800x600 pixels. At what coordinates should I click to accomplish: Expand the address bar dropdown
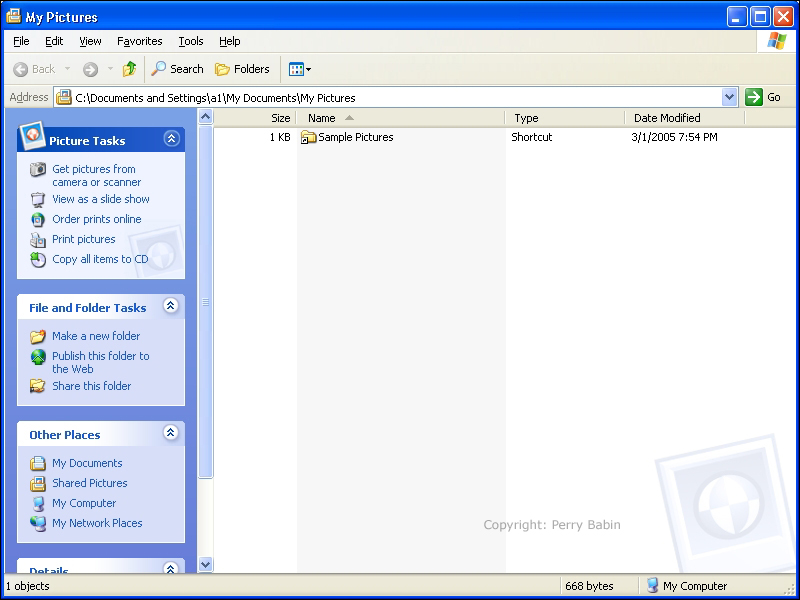pyautogui.click(x=730, y=97)
